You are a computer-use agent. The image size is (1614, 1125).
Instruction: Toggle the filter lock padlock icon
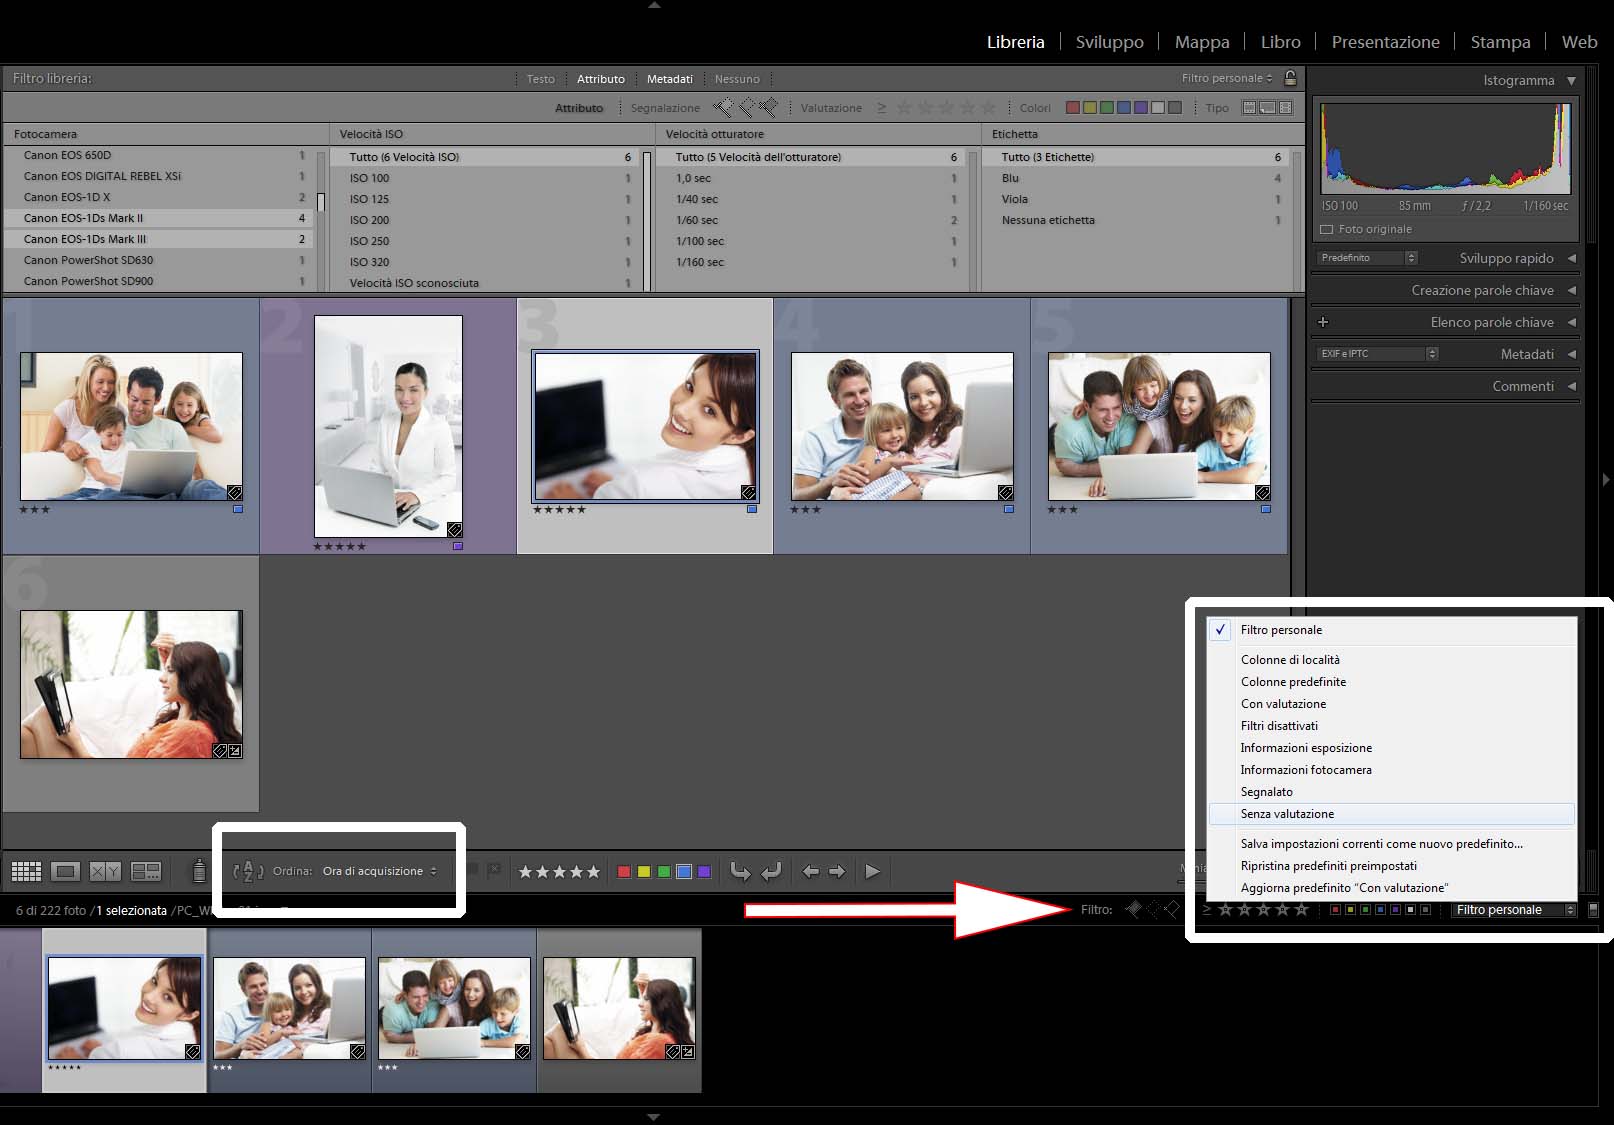(1290, 78)
